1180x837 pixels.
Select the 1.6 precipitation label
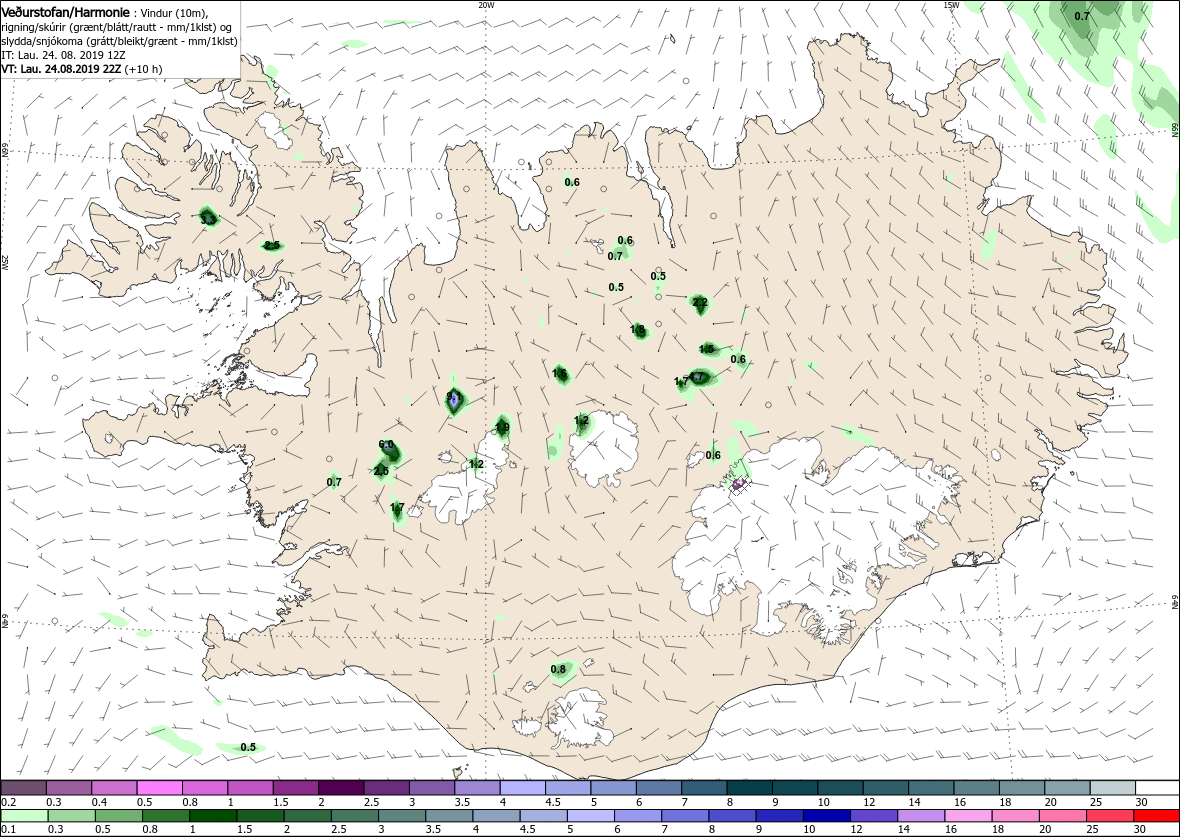tap(559, 373)
